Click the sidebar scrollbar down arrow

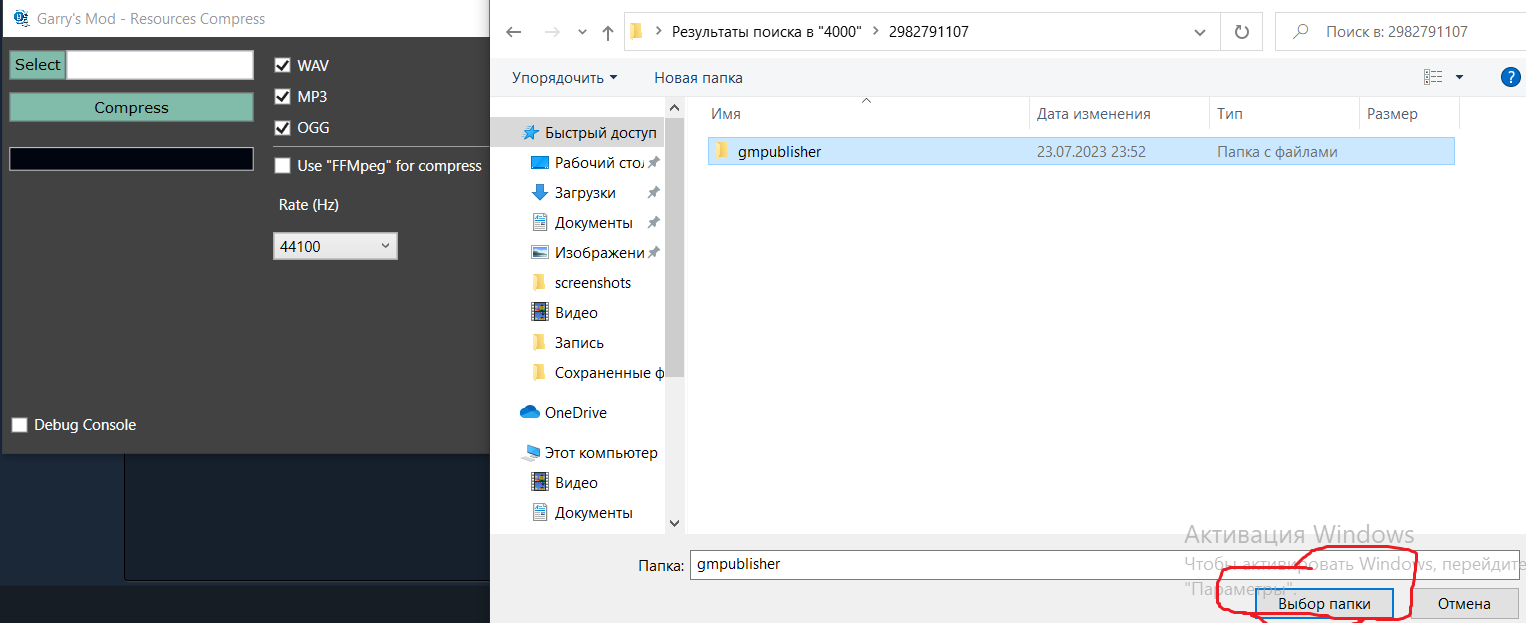click(674, 522)
